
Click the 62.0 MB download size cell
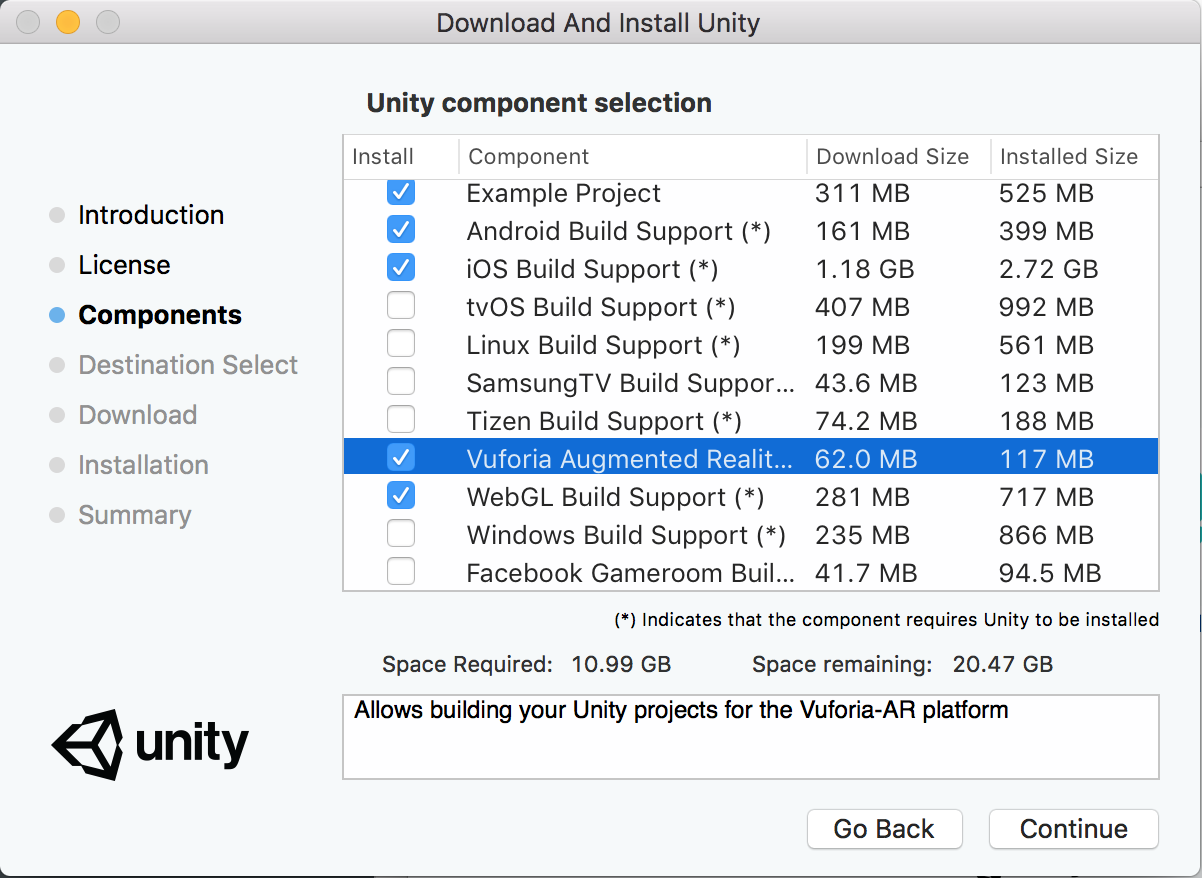(x=866, y=459)
